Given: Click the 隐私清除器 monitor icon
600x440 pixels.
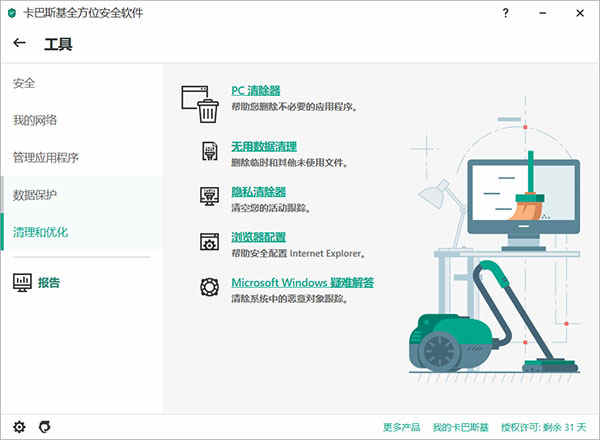Looking at the screenshot, I should click(210, 196).
